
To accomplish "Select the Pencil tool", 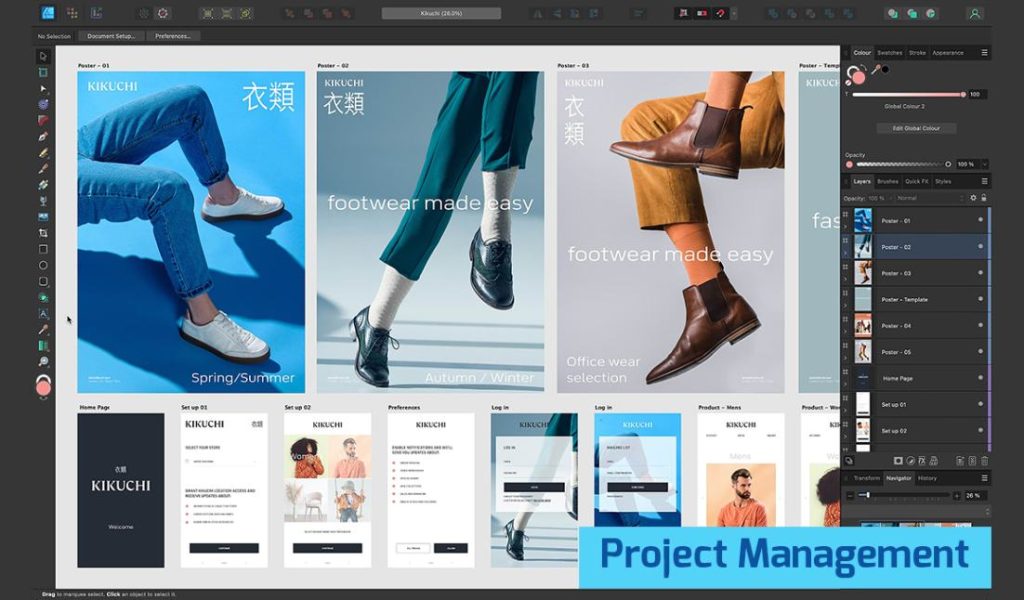I will click(x=43, y=153).
